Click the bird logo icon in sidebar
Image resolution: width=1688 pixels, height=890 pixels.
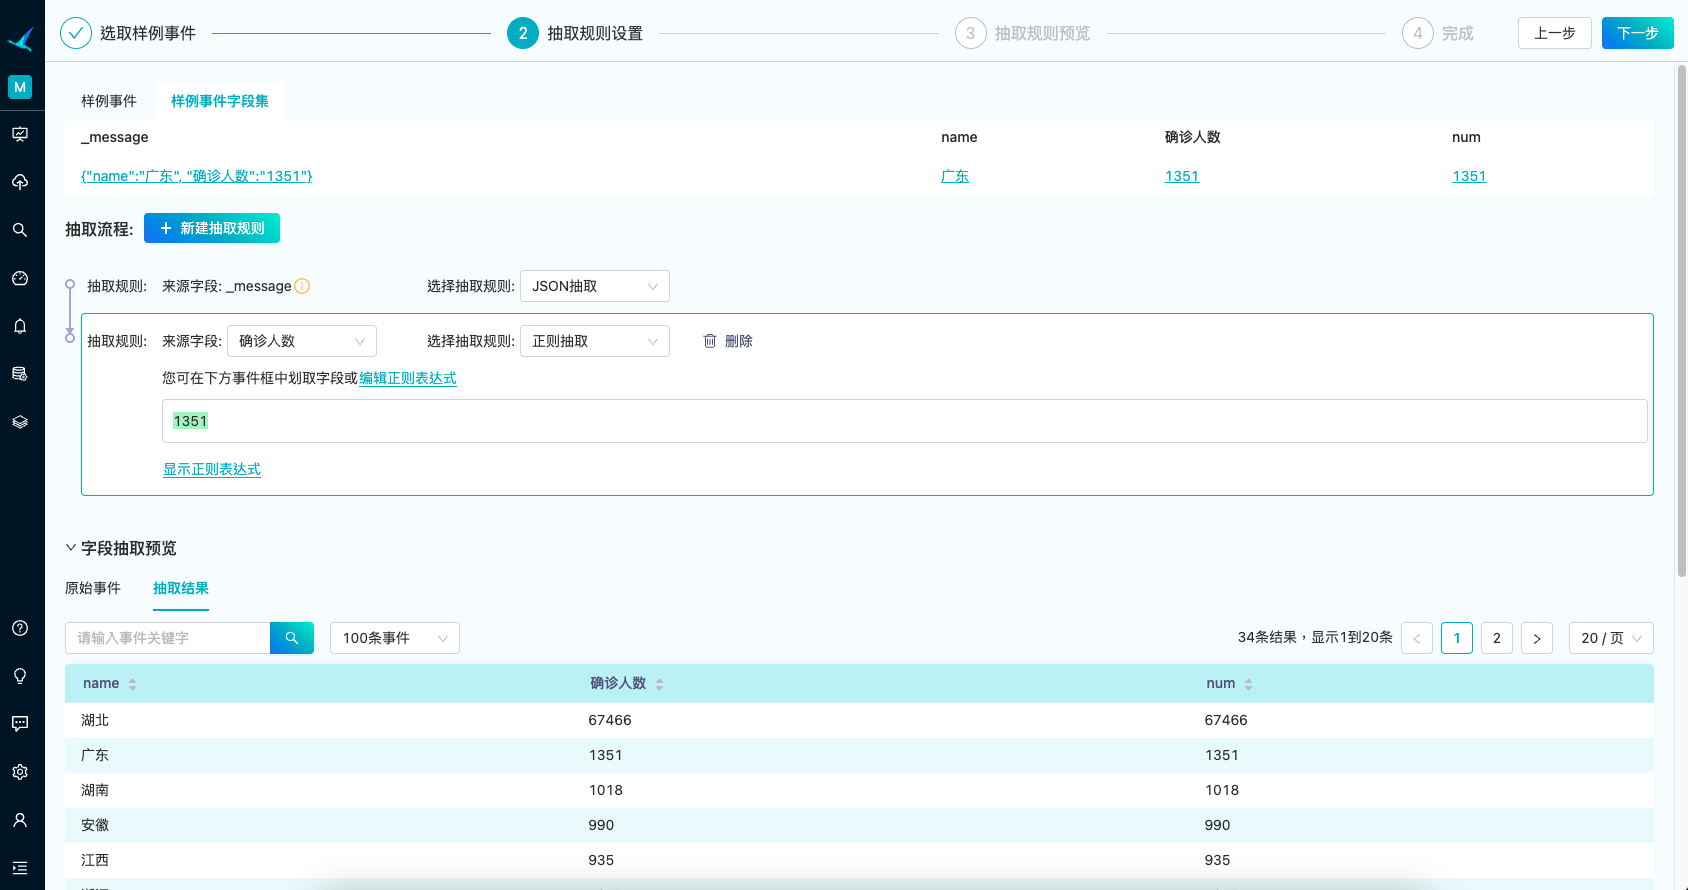coord(21,39)
